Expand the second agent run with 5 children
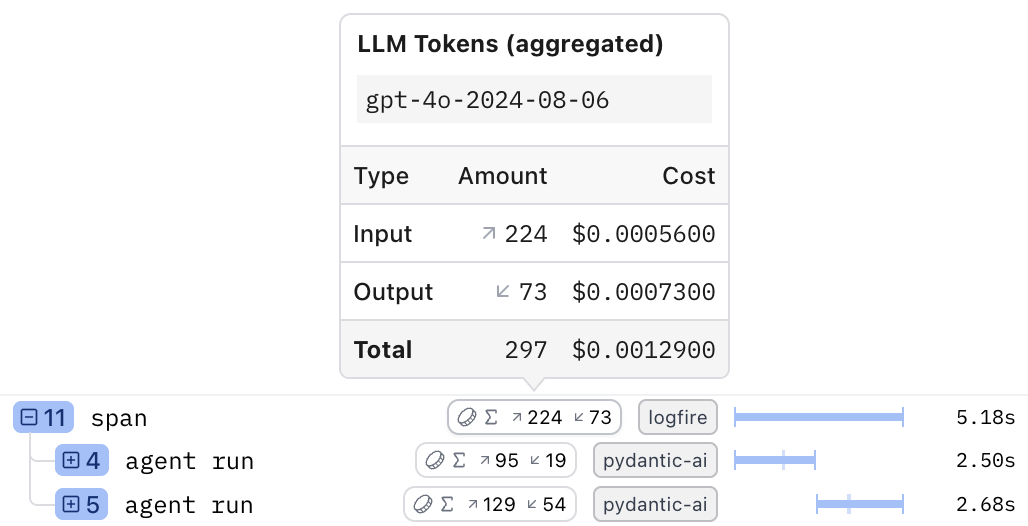The width and height of the screenshot is (1028, 526). pos(71,505)
